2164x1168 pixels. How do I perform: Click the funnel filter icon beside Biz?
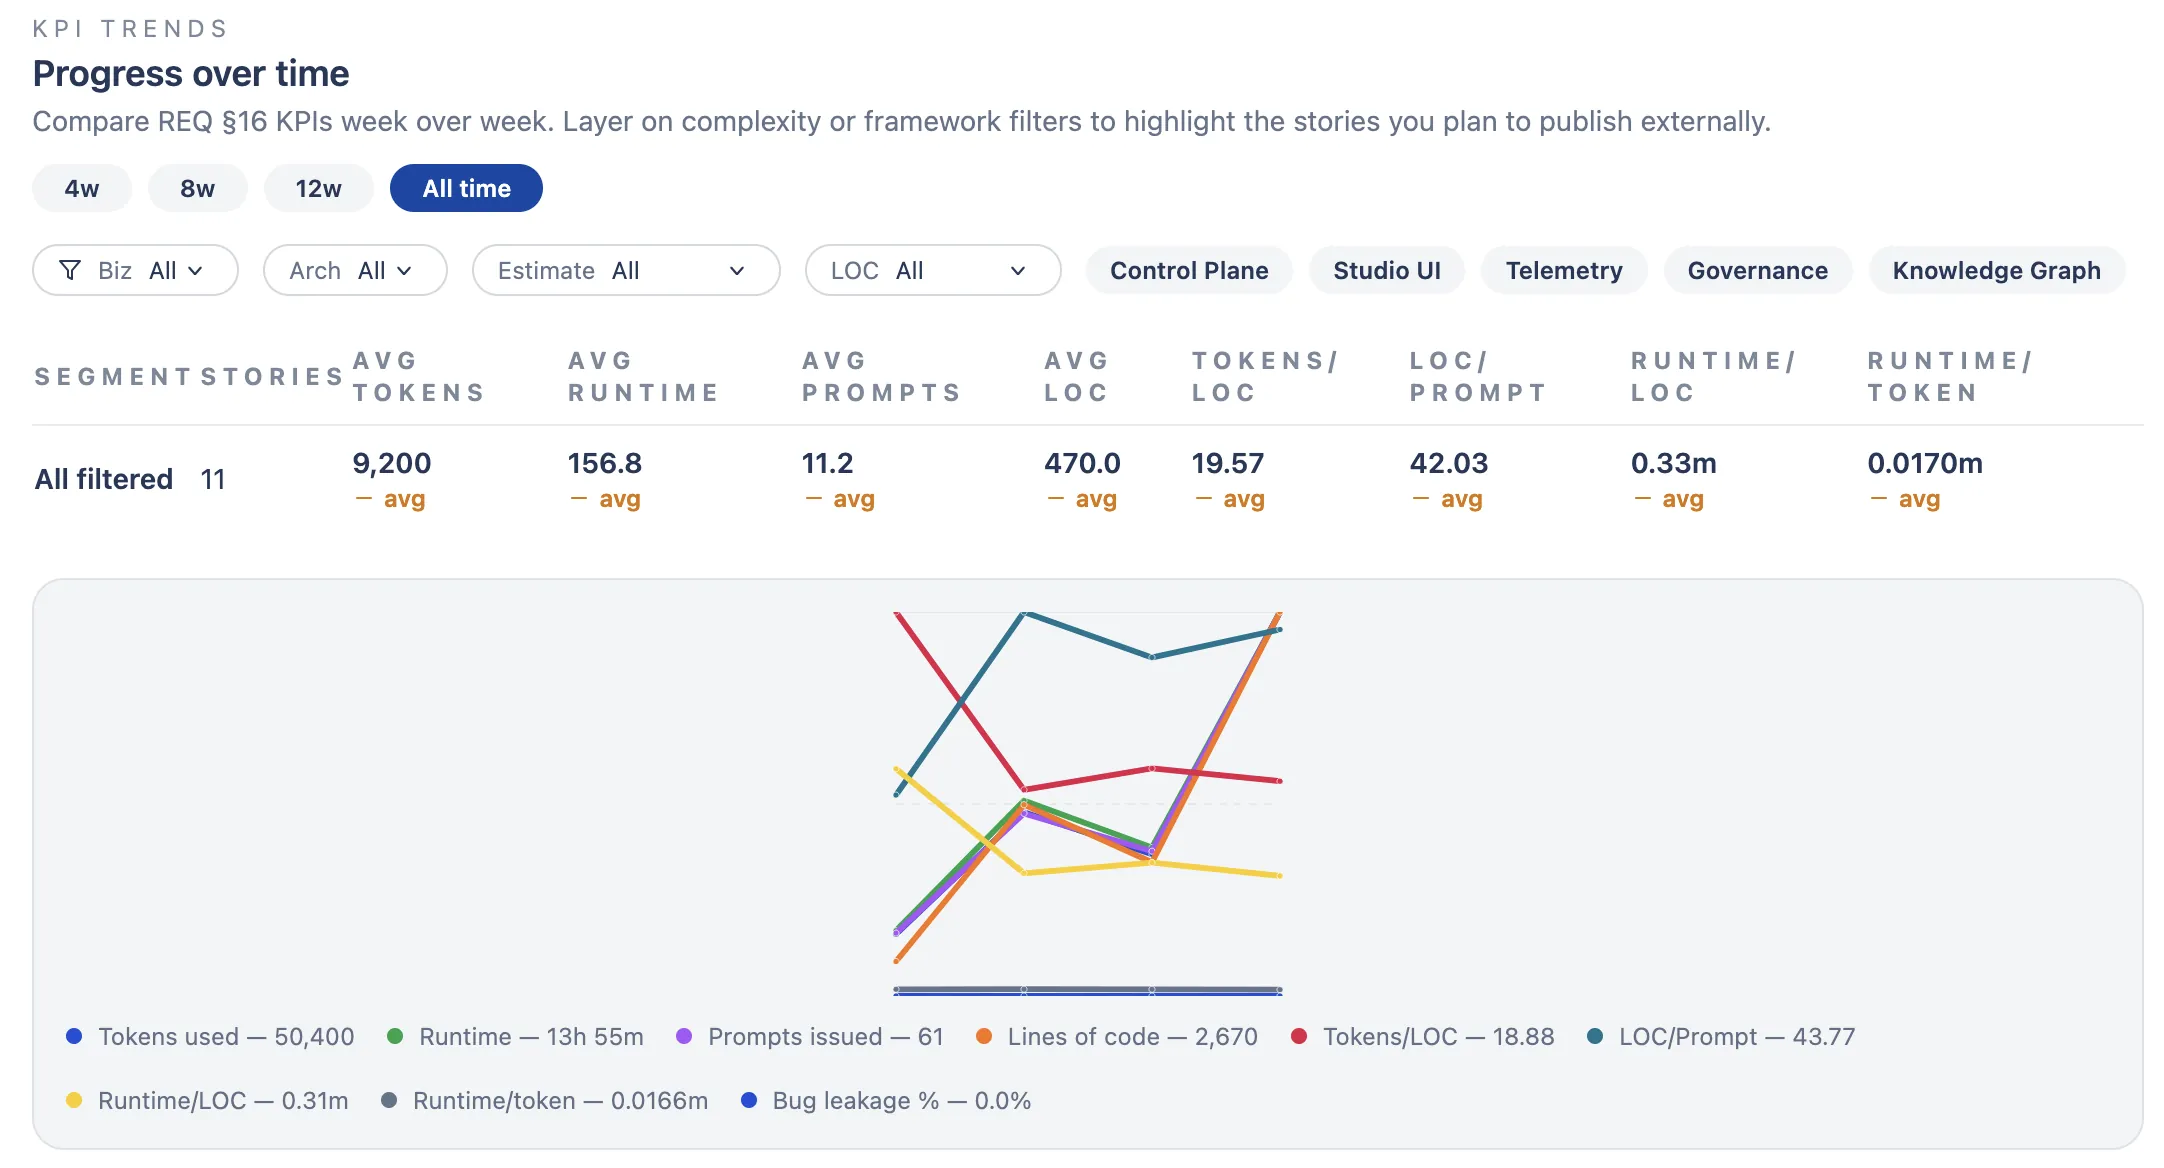pos(70,270)
